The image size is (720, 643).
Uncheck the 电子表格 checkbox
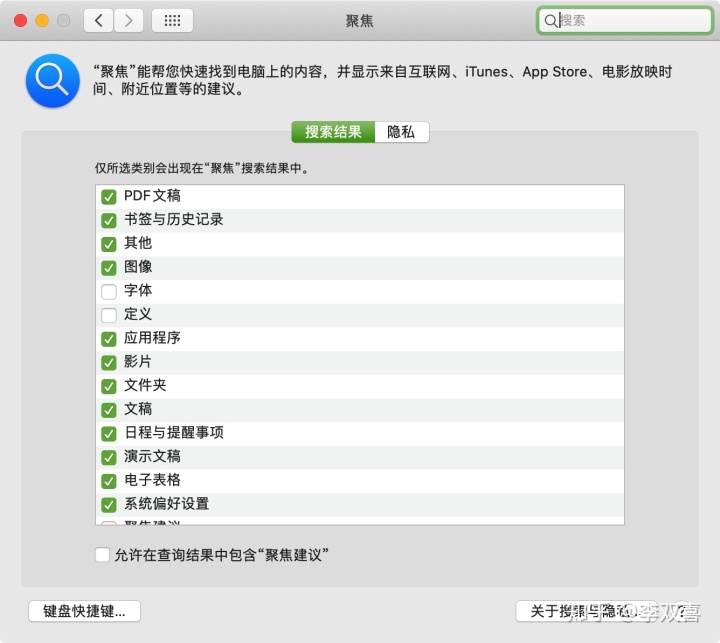(109, 481)
